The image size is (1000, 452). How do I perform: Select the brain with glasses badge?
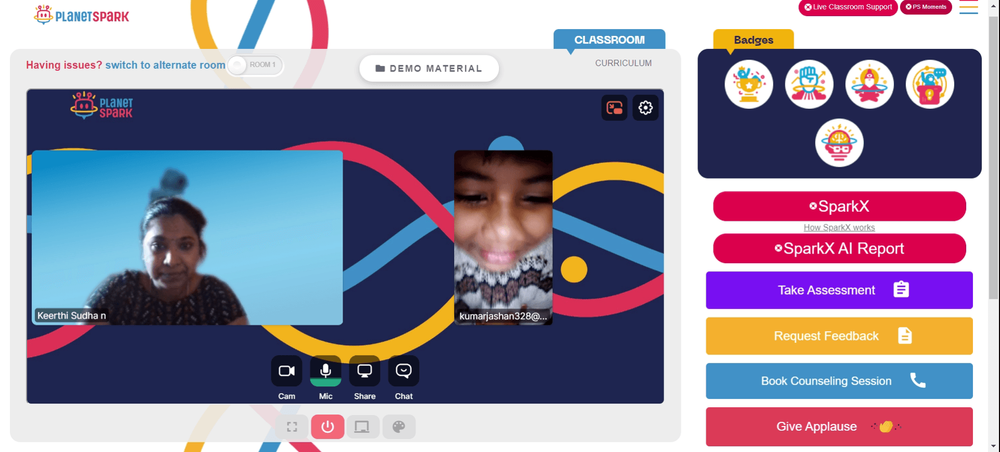tap(839, 143)
